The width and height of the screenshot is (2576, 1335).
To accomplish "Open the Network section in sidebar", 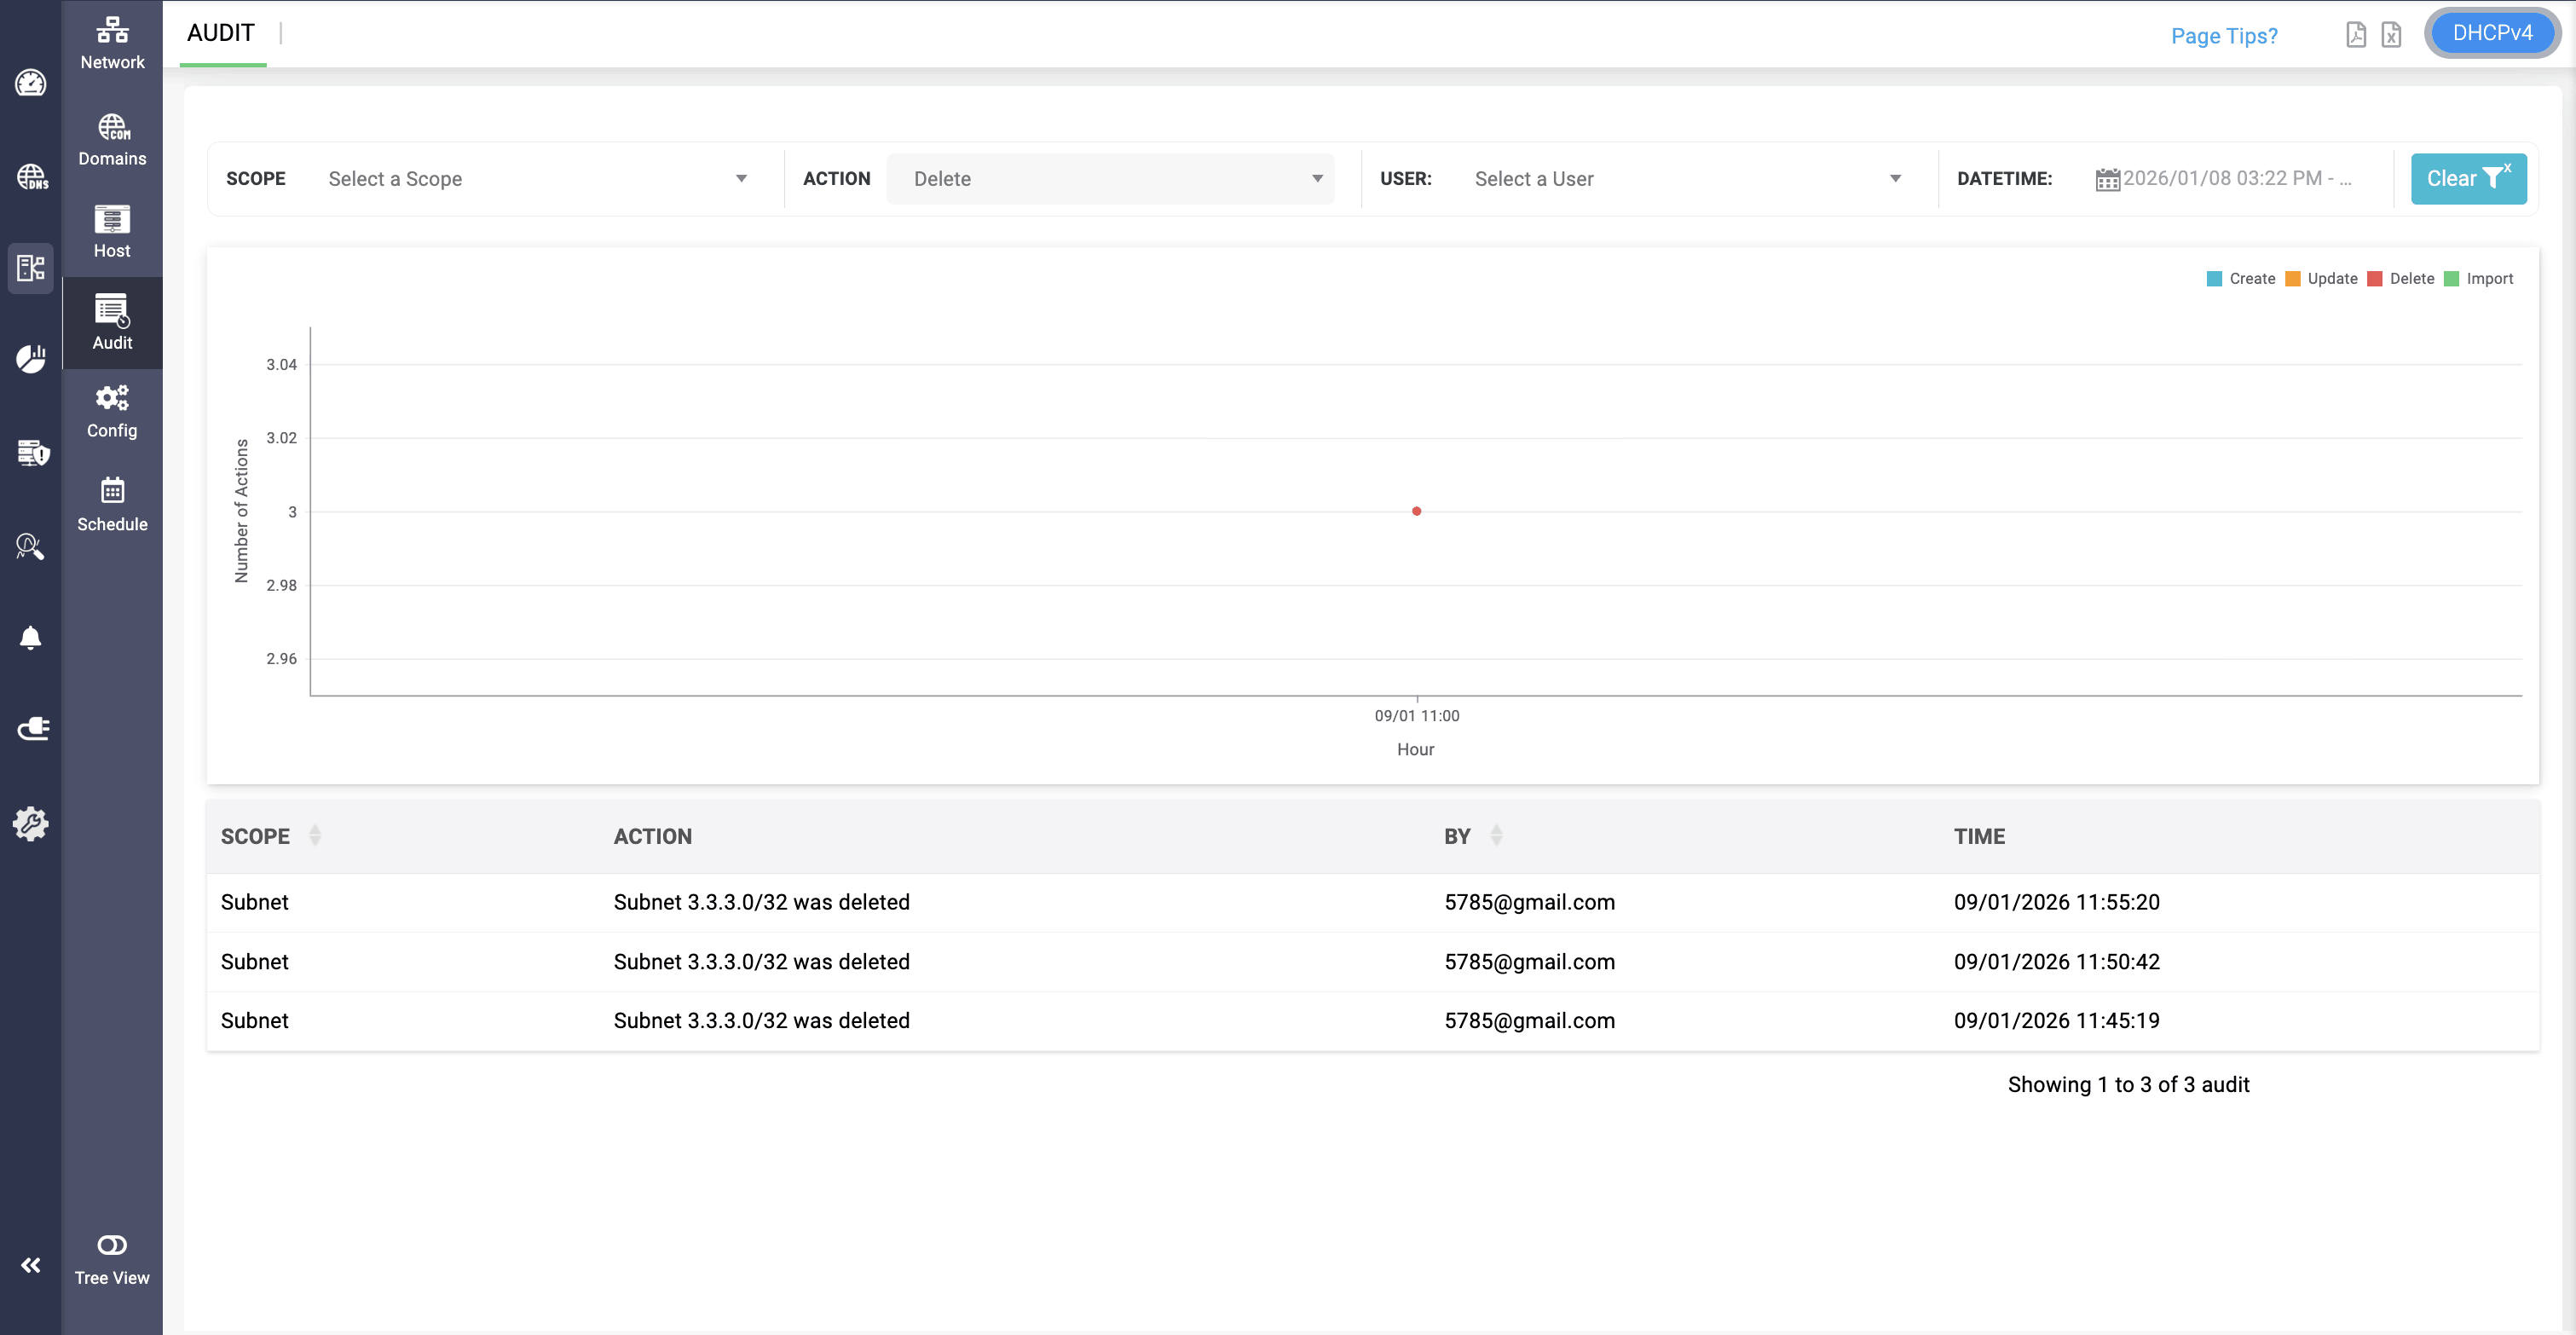I will [112, 42].
